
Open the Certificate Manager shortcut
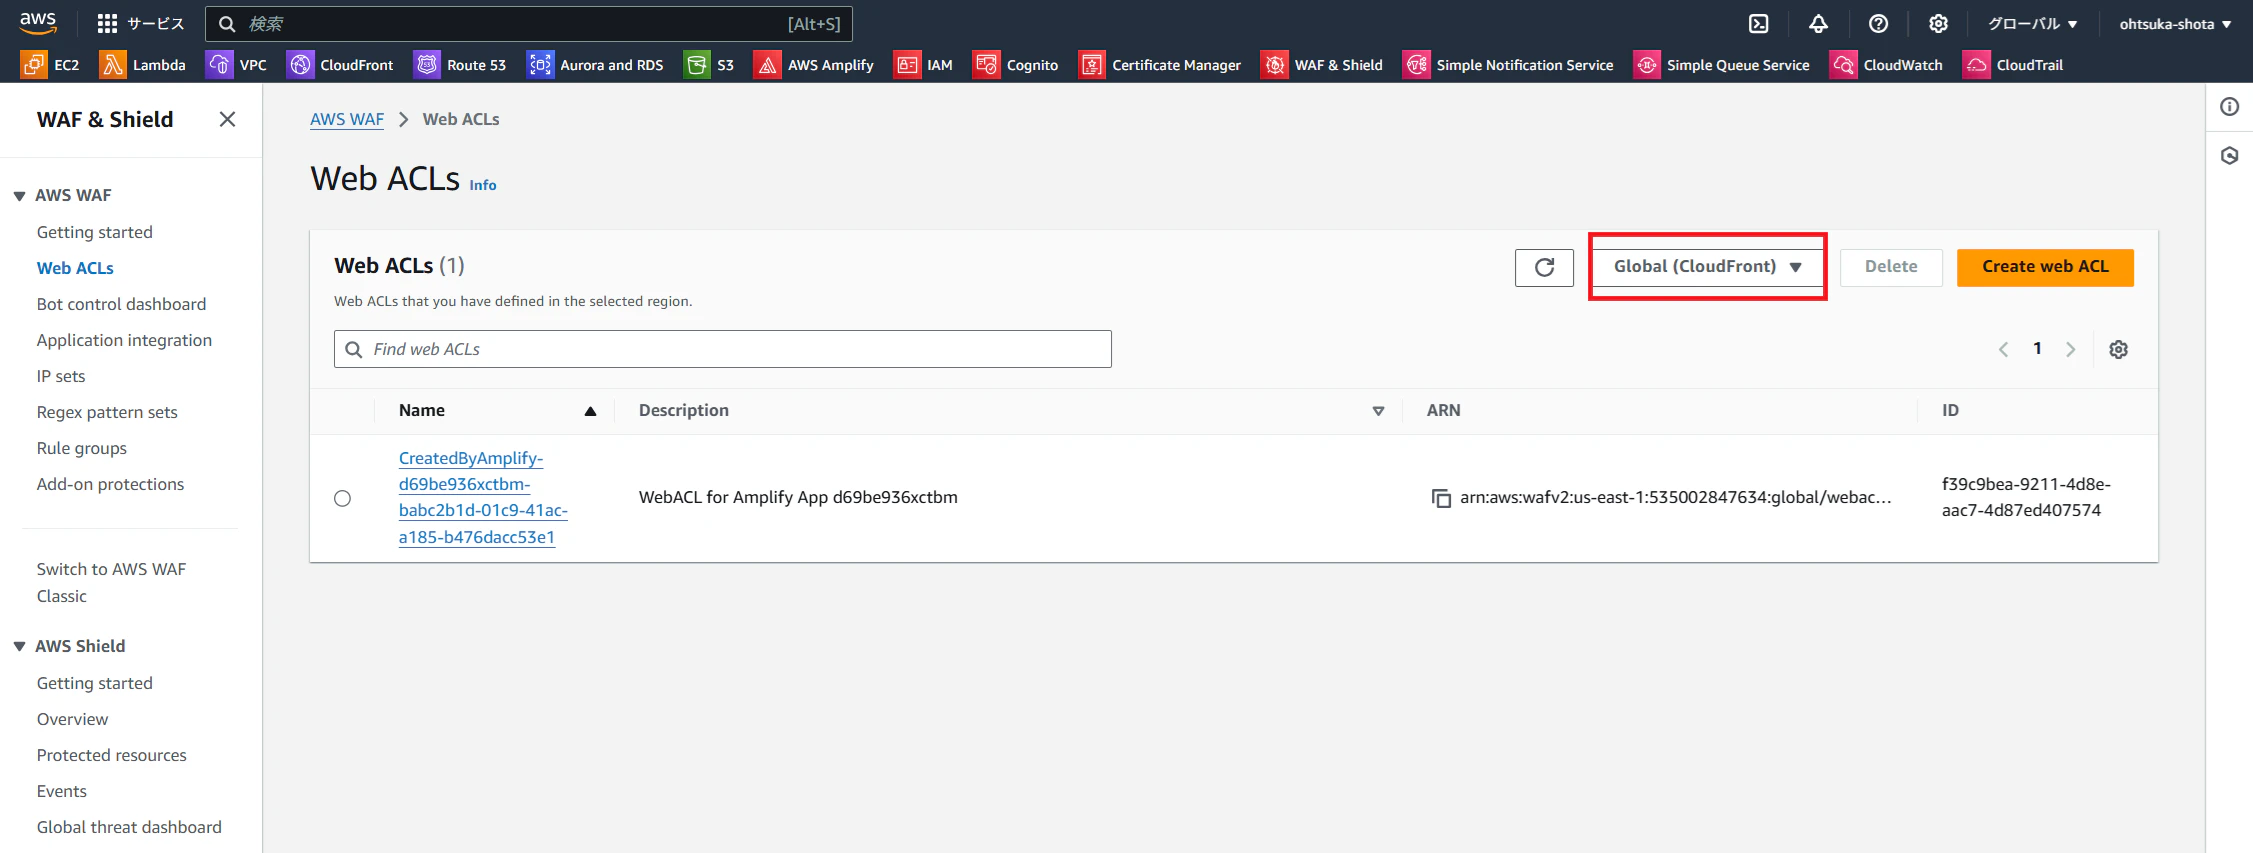(x=1160, y=65)
